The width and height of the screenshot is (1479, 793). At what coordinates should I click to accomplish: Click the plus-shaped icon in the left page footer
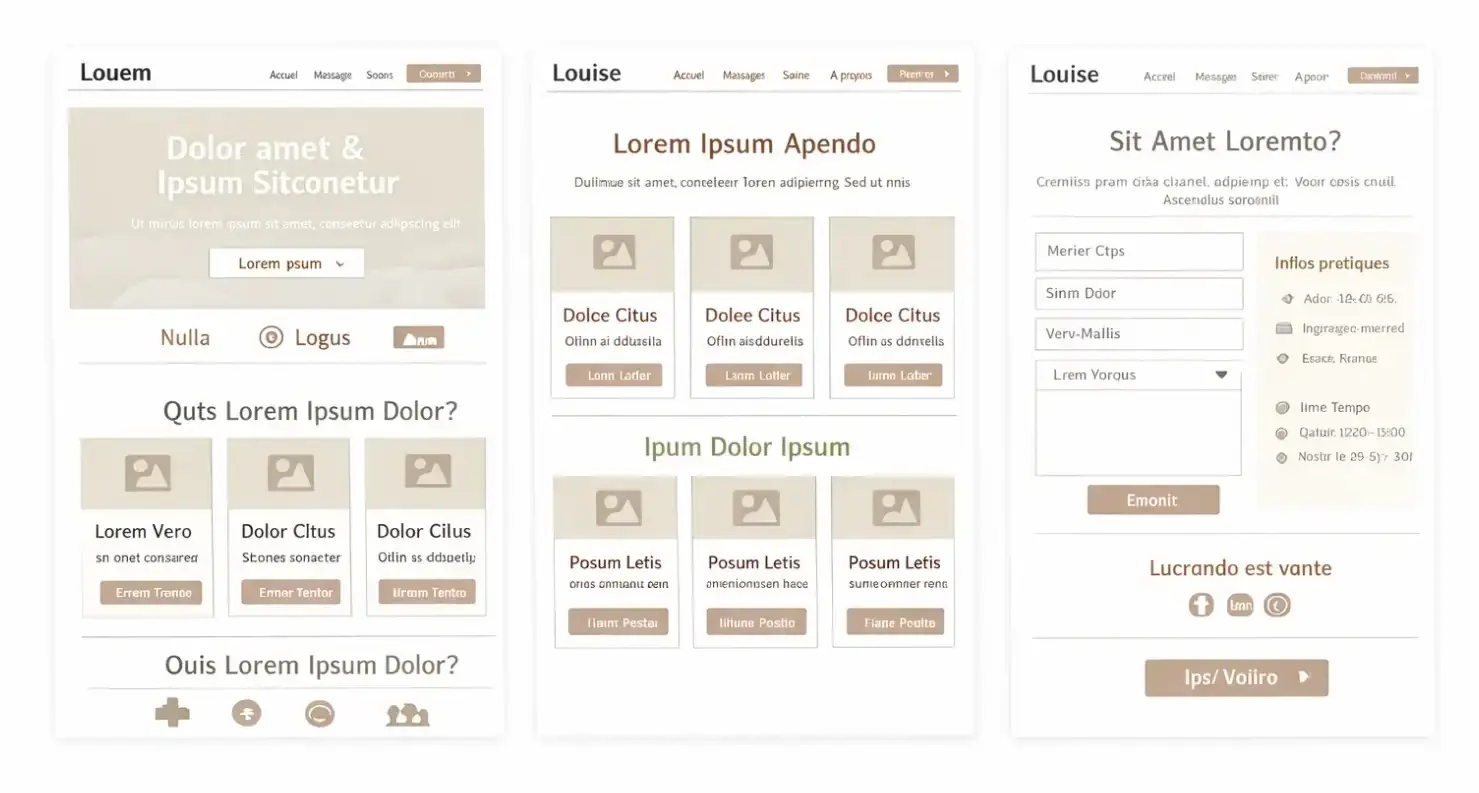[172, 713]
